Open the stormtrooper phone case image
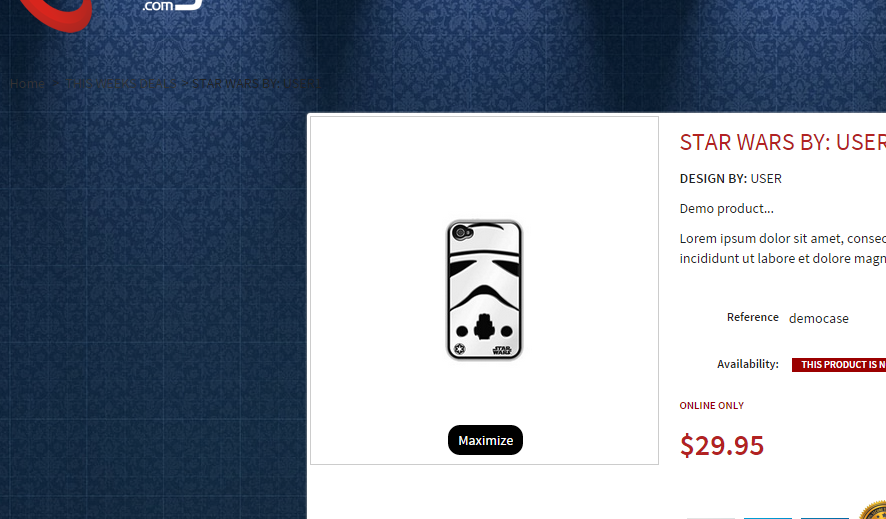This screenshot has width=886, height=519. coord(485,290)
